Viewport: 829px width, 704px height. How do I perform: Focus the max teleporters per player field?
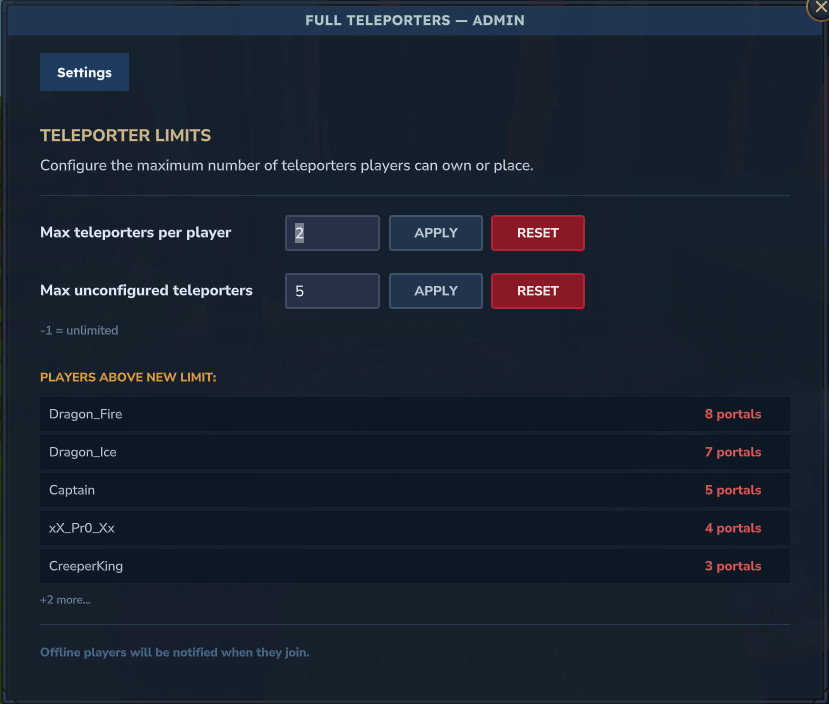click(x=332, y=233)
